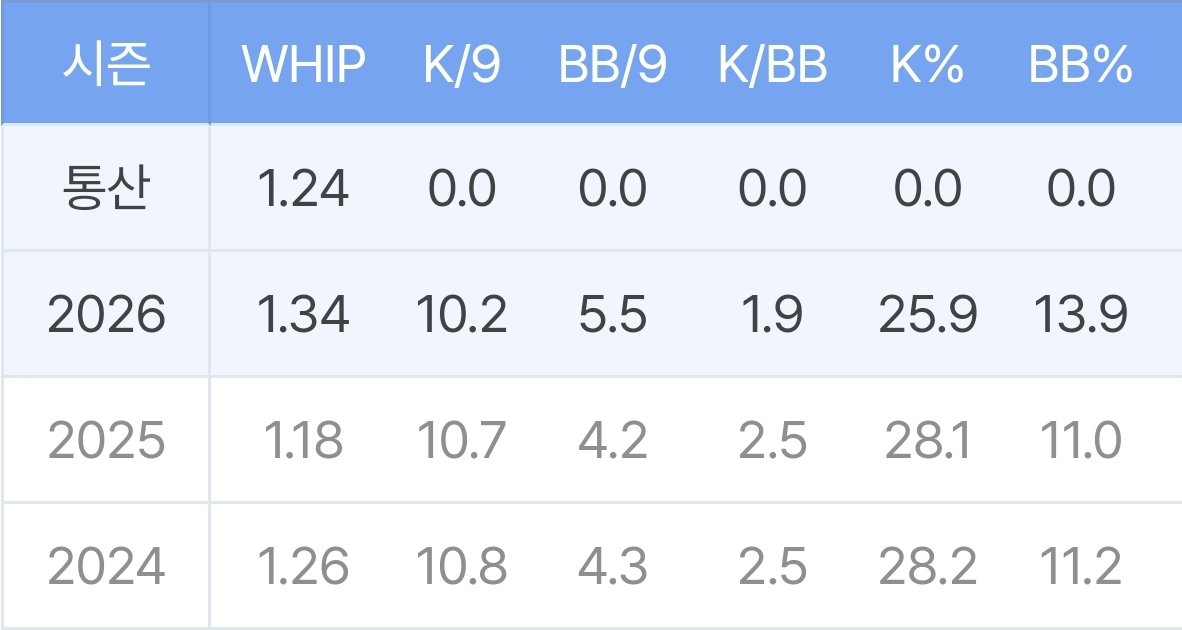Click the 2025 K% value 28.1
The image size is (1182, 630).
[927, 440]
